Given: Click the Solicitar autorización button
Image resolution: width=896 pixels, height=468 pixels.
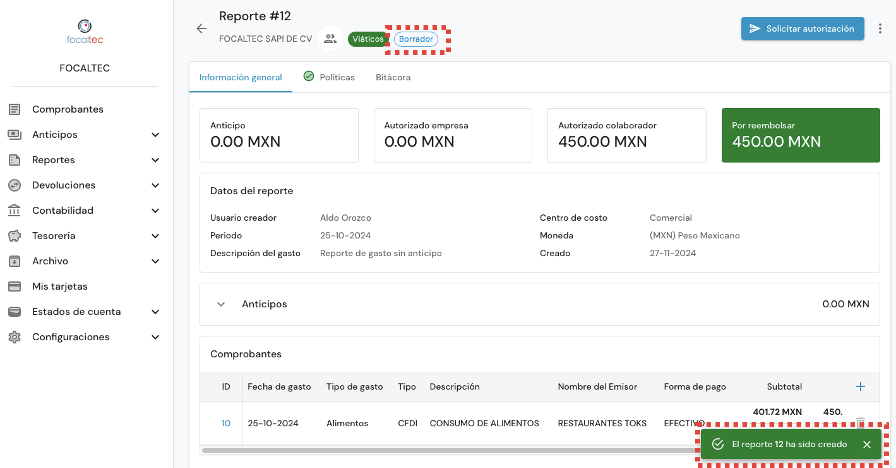Looking at the screenshot, I should tap(802, 29).
